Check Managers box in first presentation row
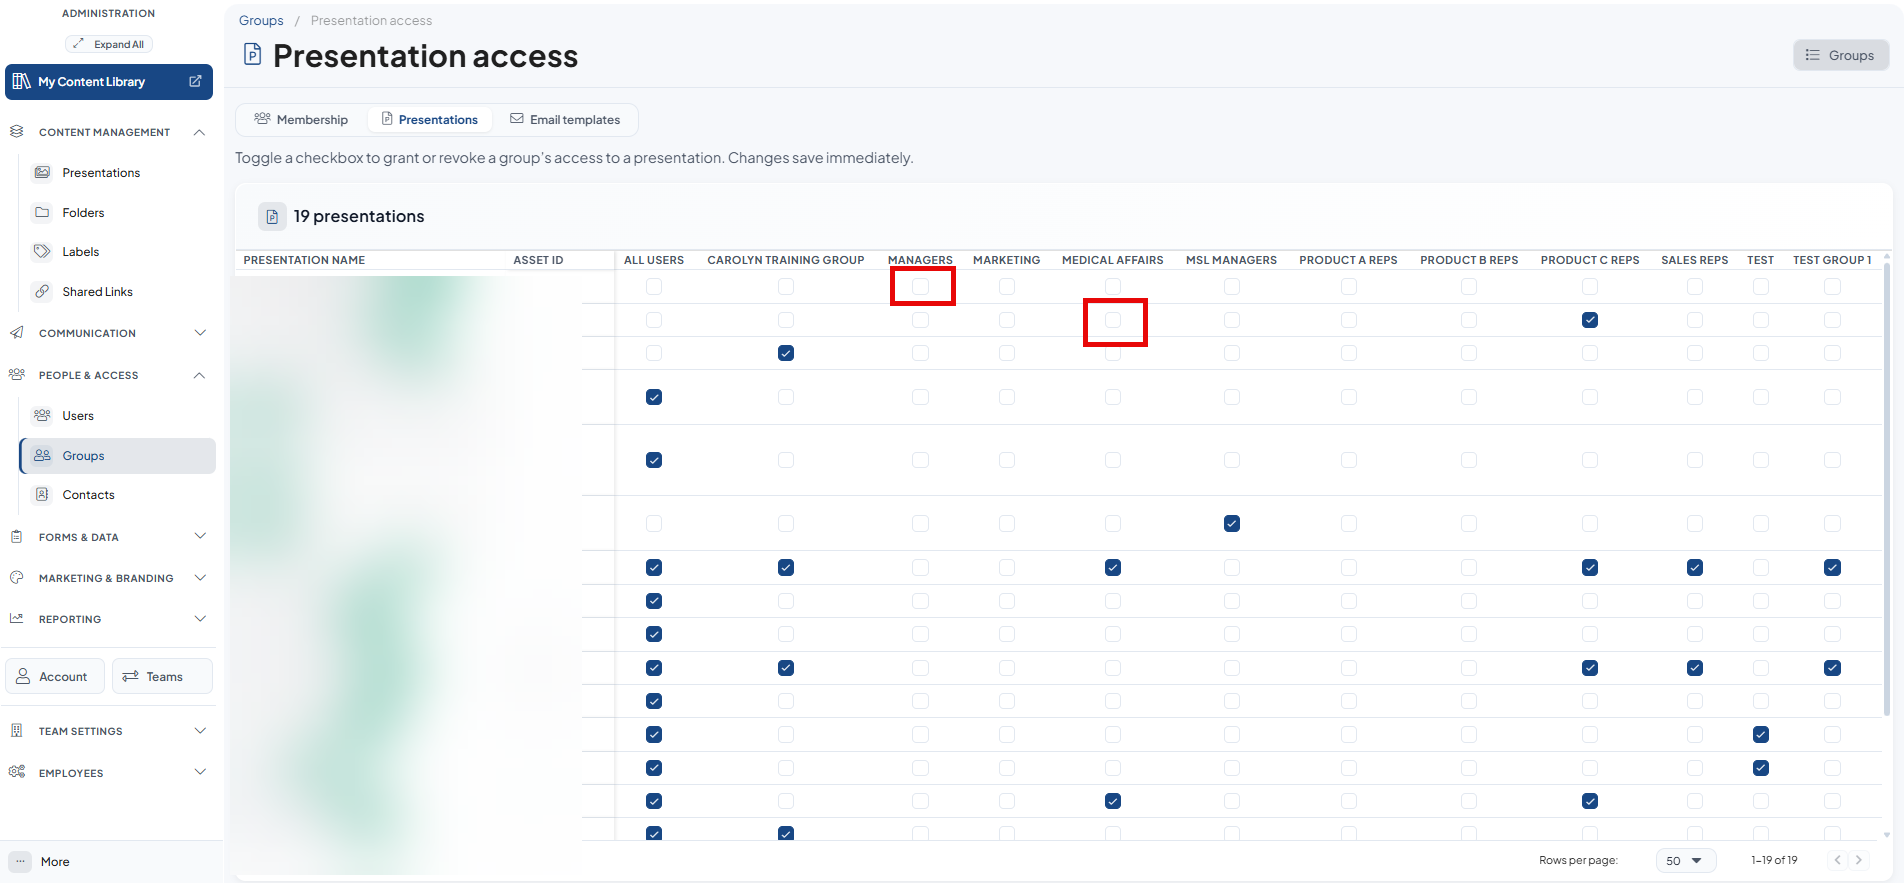Image resolution: width=1904 pixels, height=883 pixels. pyautogui.click(x=921, y=287)
